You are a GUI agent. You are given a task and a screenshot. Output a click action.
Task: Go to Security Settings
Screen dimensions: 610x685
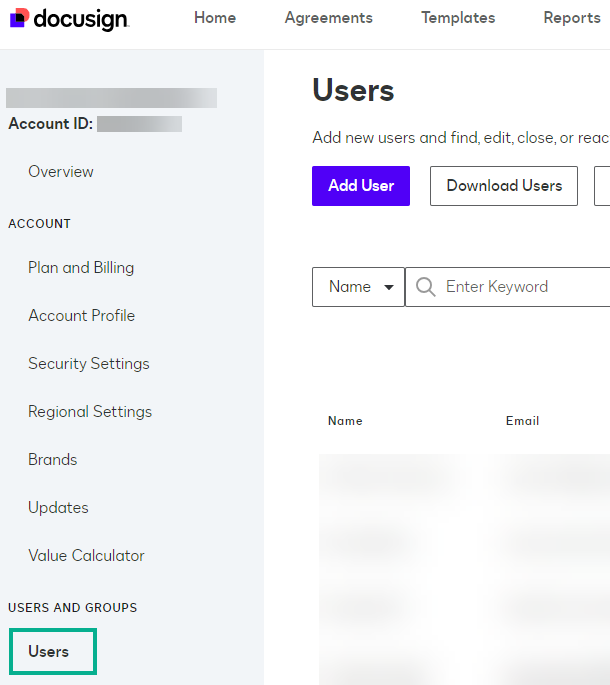point(89,364)
